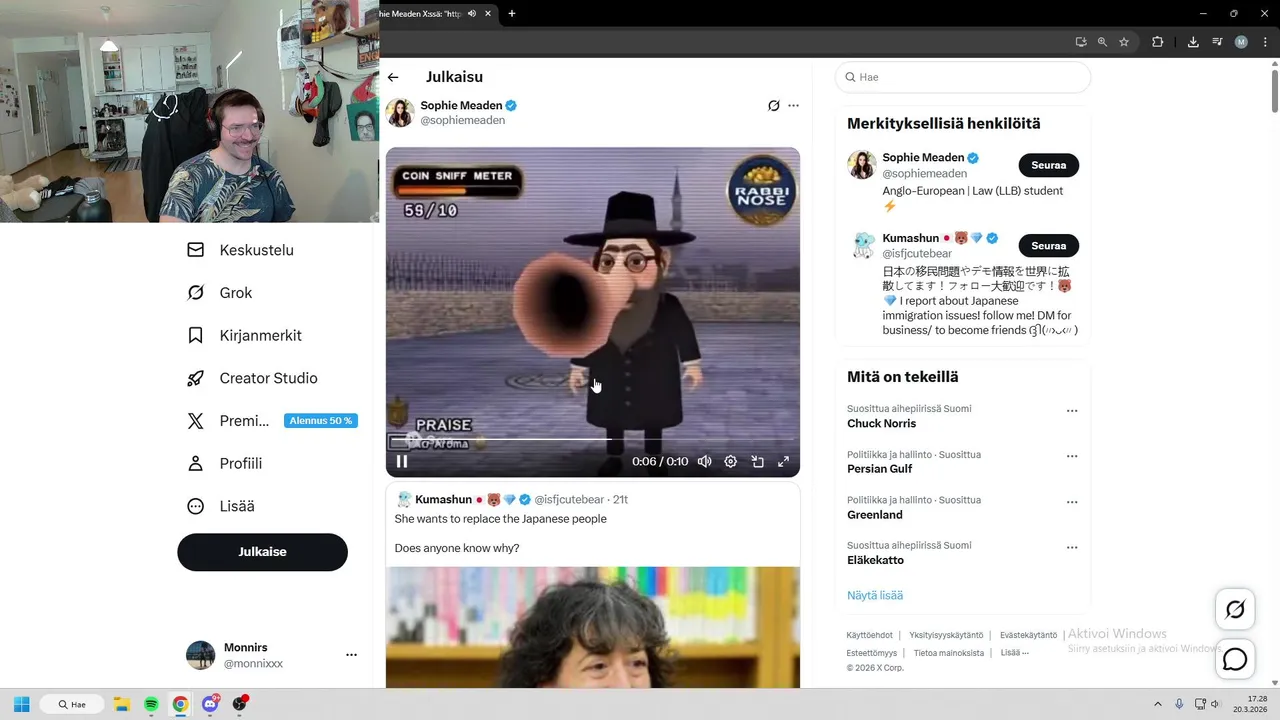1280x720 pixels.
Task: Click the Hae search field on X
Action: pos(963,77)
